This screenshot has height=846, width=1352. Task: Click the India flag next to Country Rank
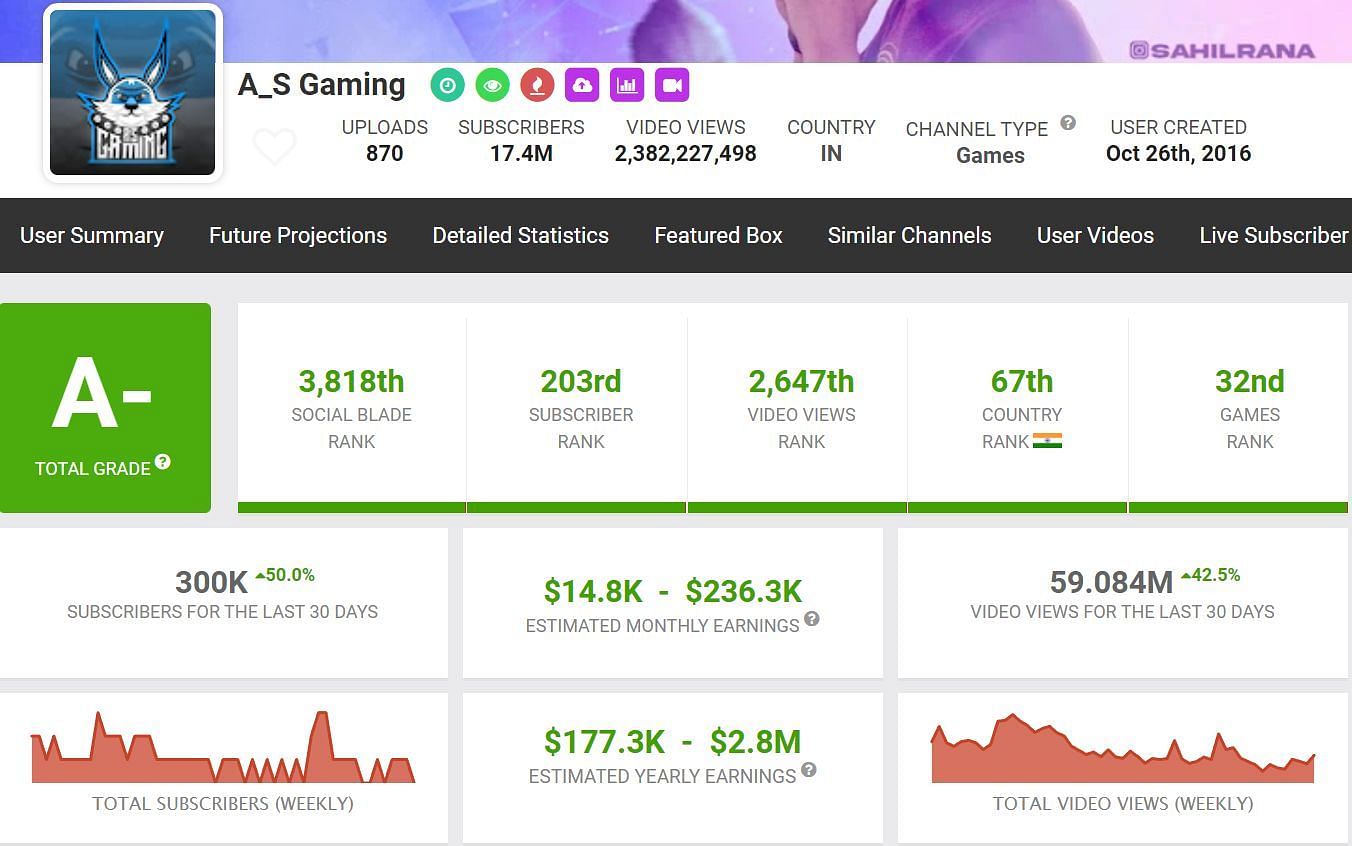point(1047,441)
